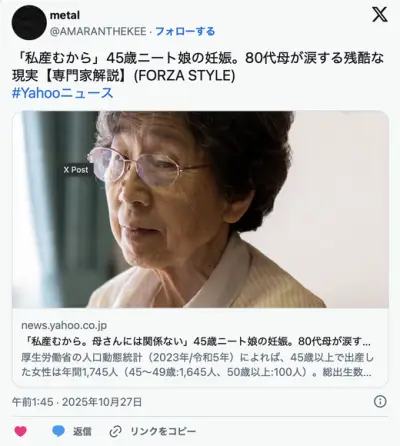Click リンクをコピー copy link text
The width and height of the screenshot is (400, 446).
[x=163, y=432]
